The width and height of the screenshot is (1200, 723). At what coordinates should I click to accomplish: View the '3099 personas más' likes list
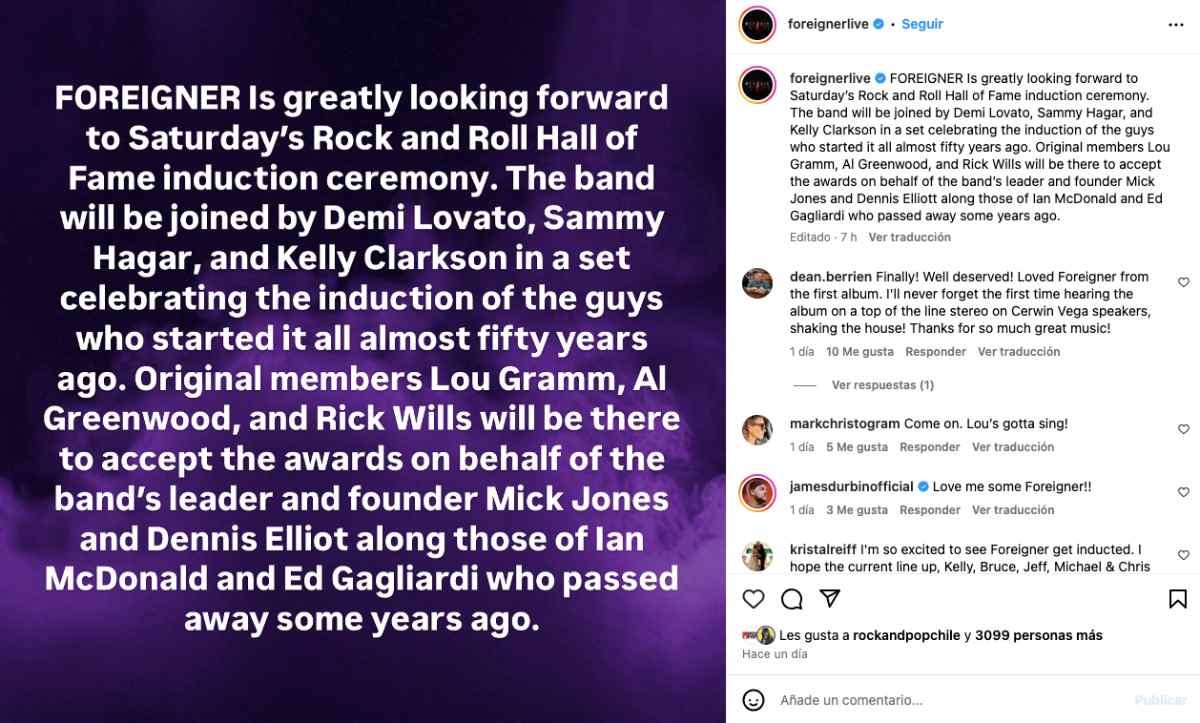(1038, 635)
